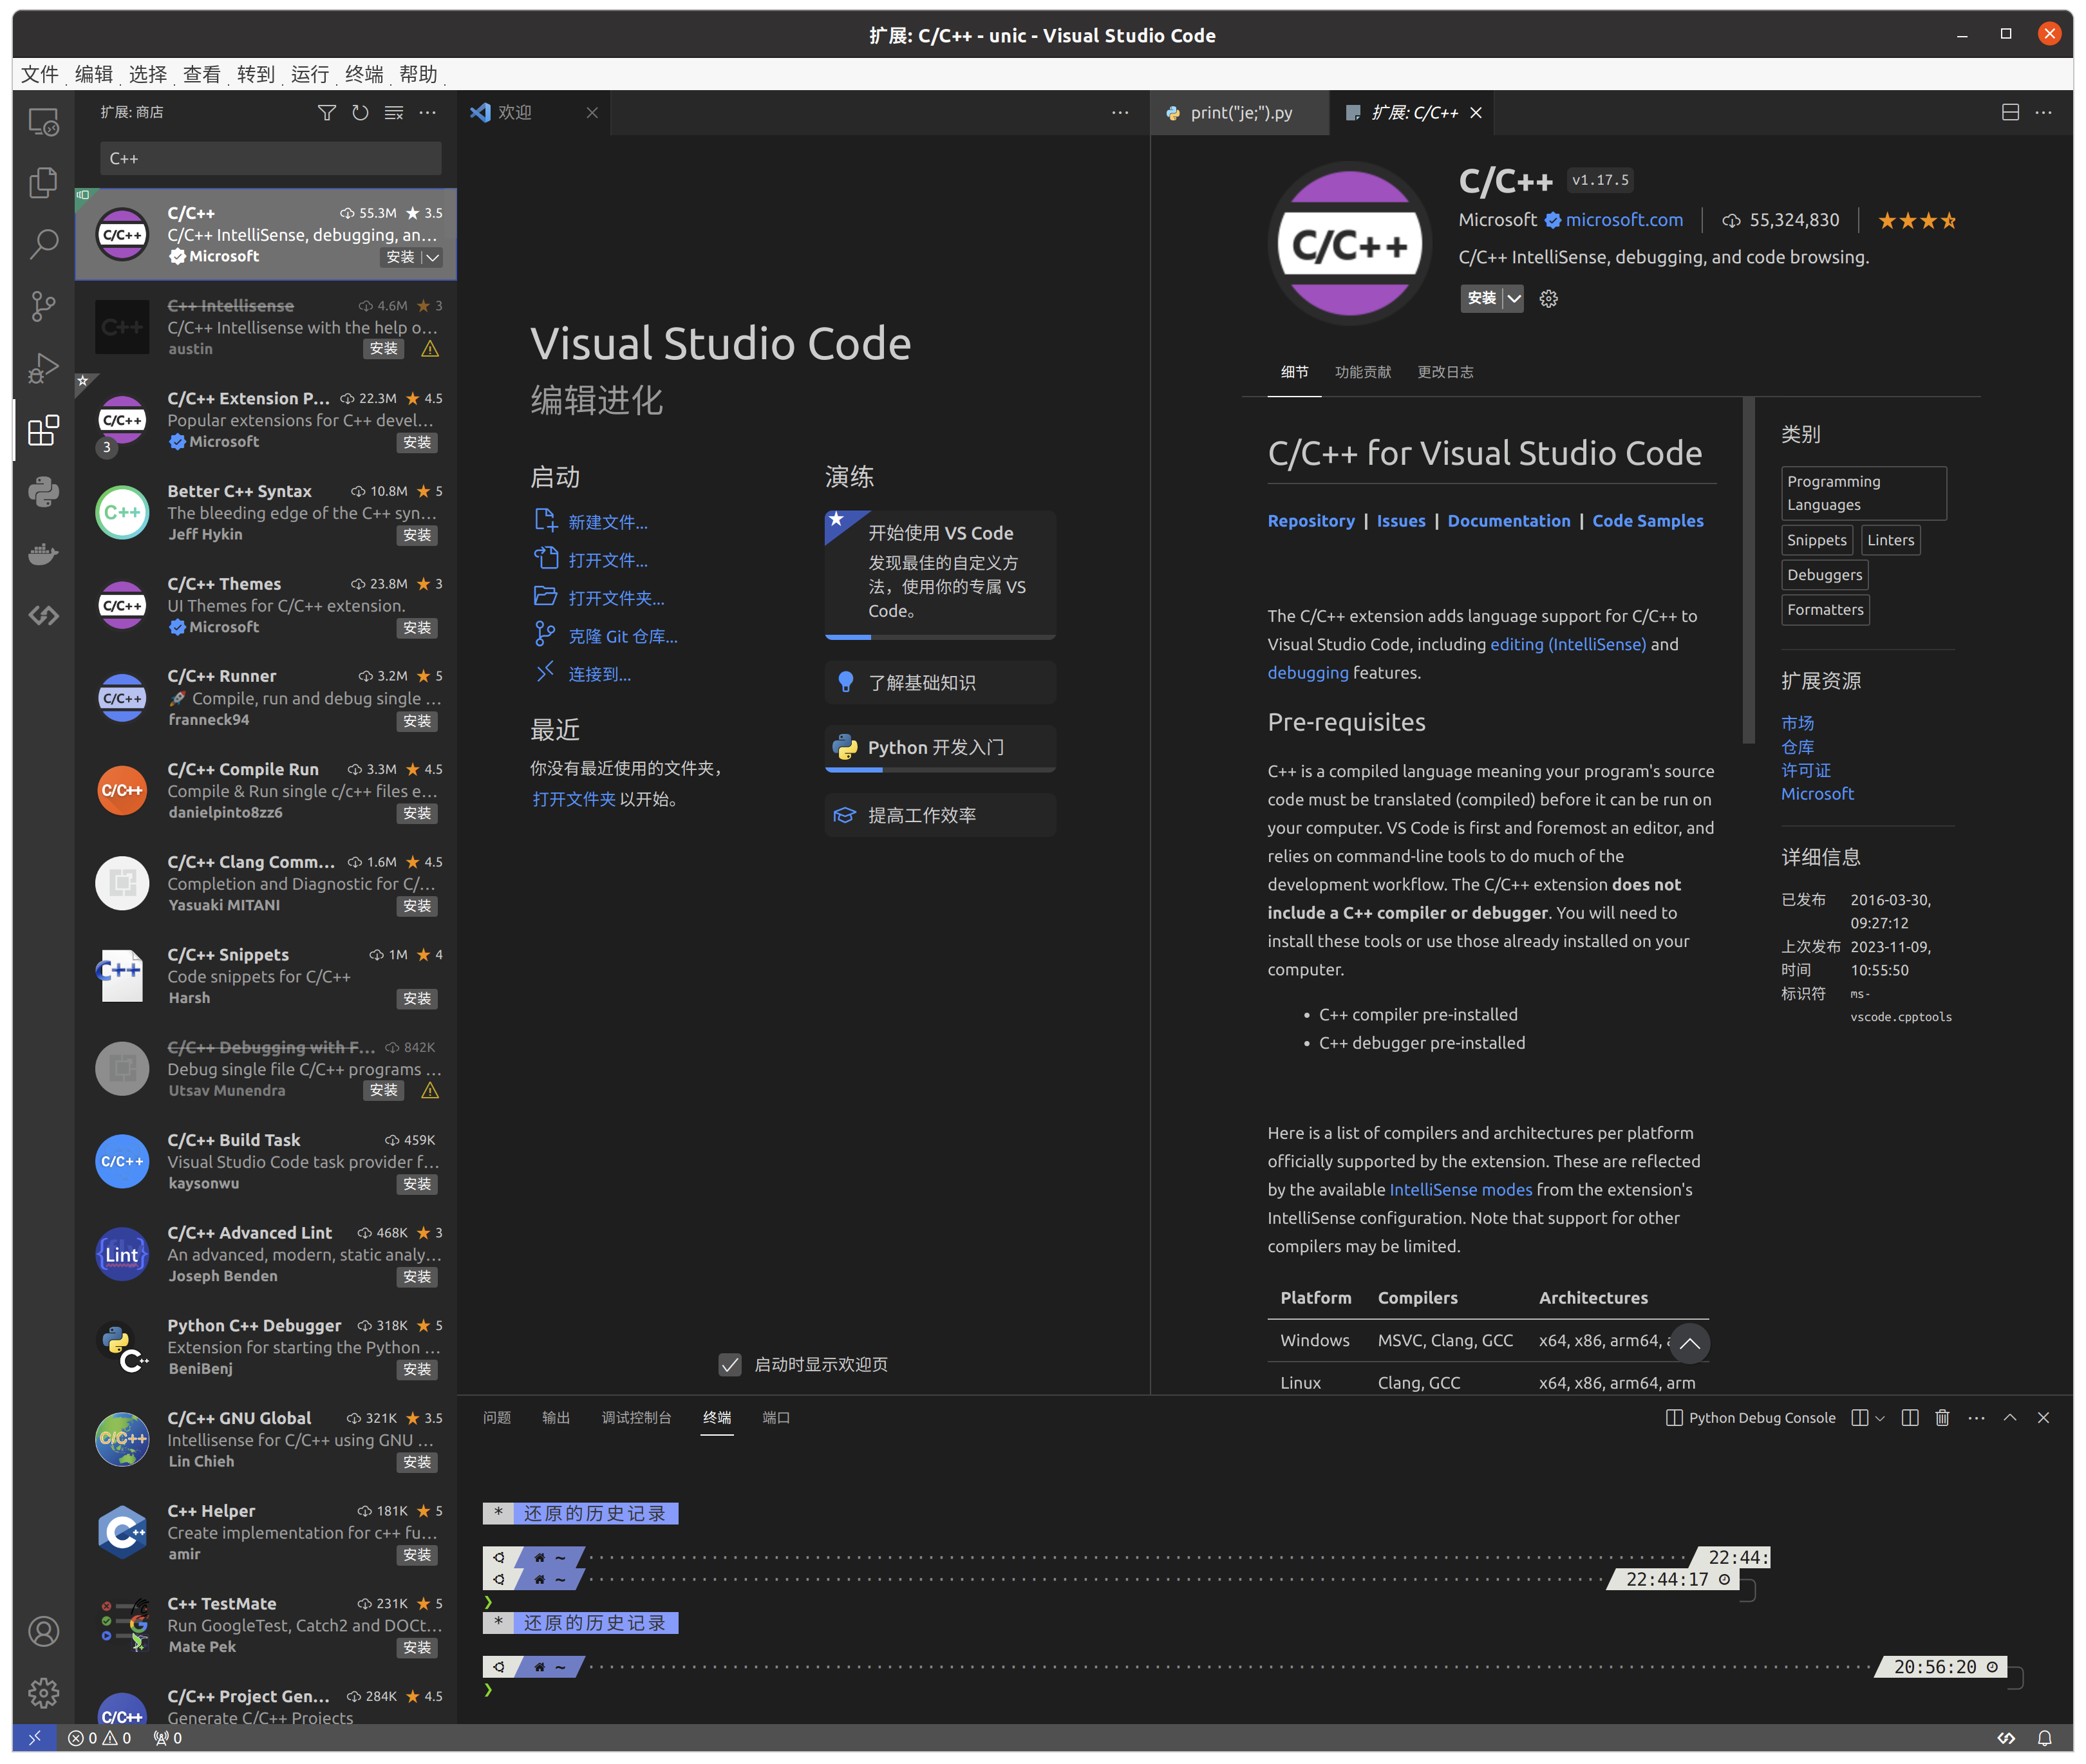The image size is (2086, 1764).
Task: Click the scroll-to-top arrow in extension page
Action: [x=1690, y=1344]
